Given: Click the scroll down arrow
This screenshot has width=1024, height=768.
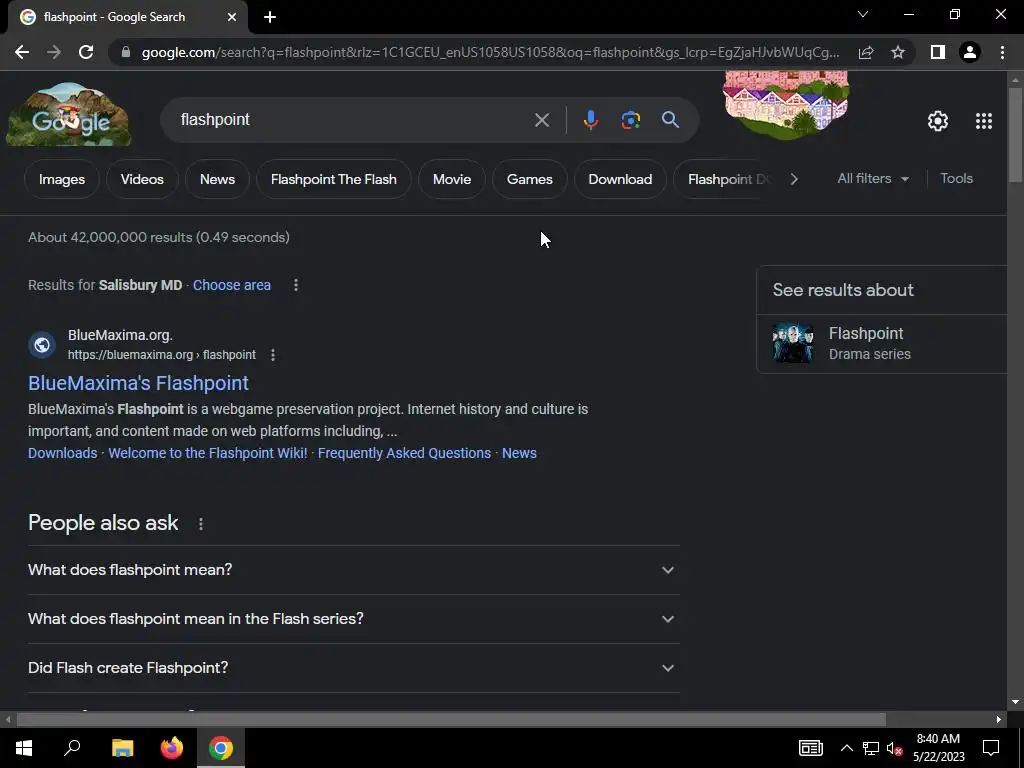Looking at the screenshot, I should tap(1015, 702).
